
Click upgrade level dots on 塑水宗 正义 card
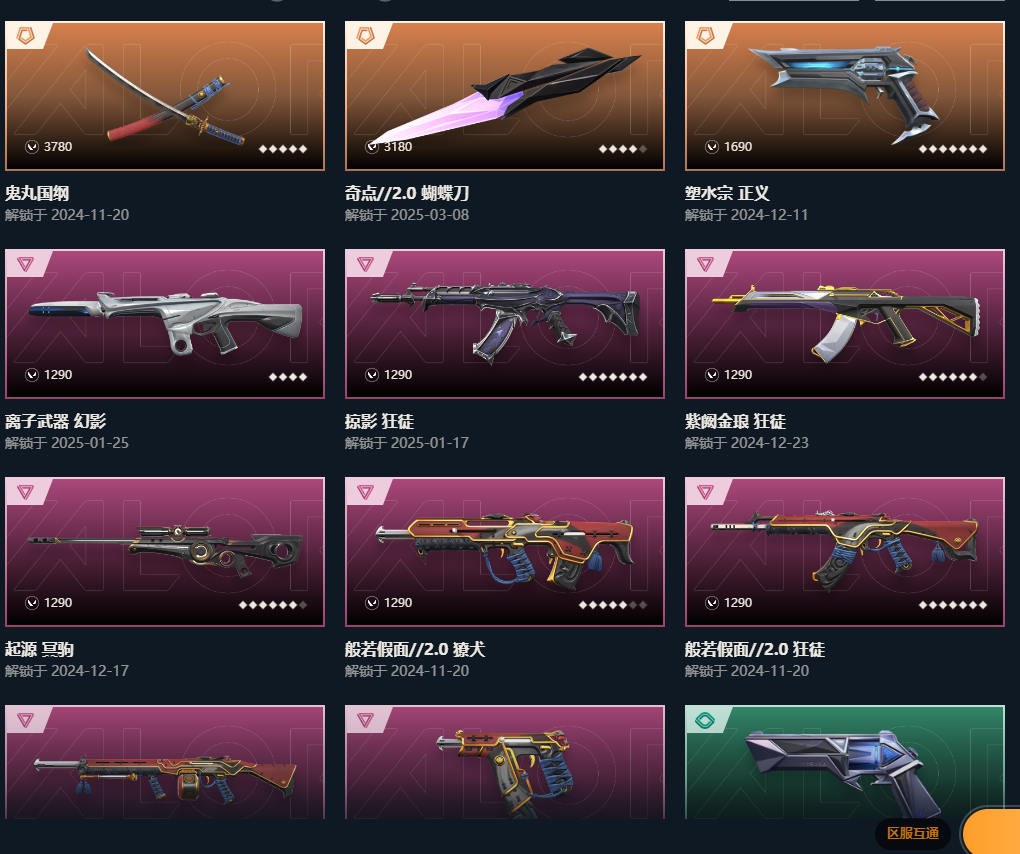click(953, 149)
